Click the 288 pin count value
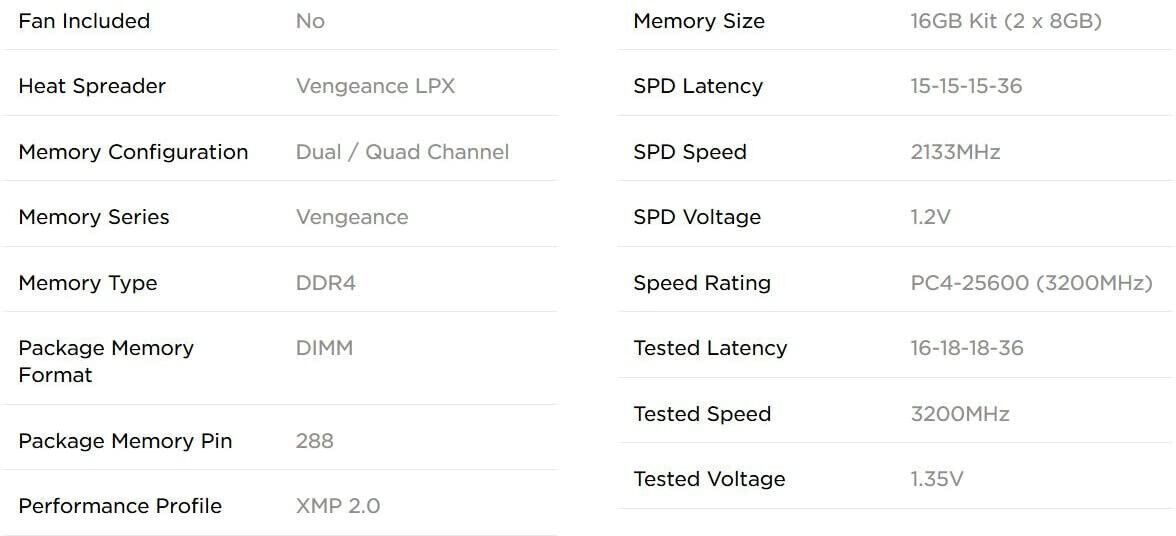The width and height of the screenshot is (1176, 536). [x=314, y=441]
